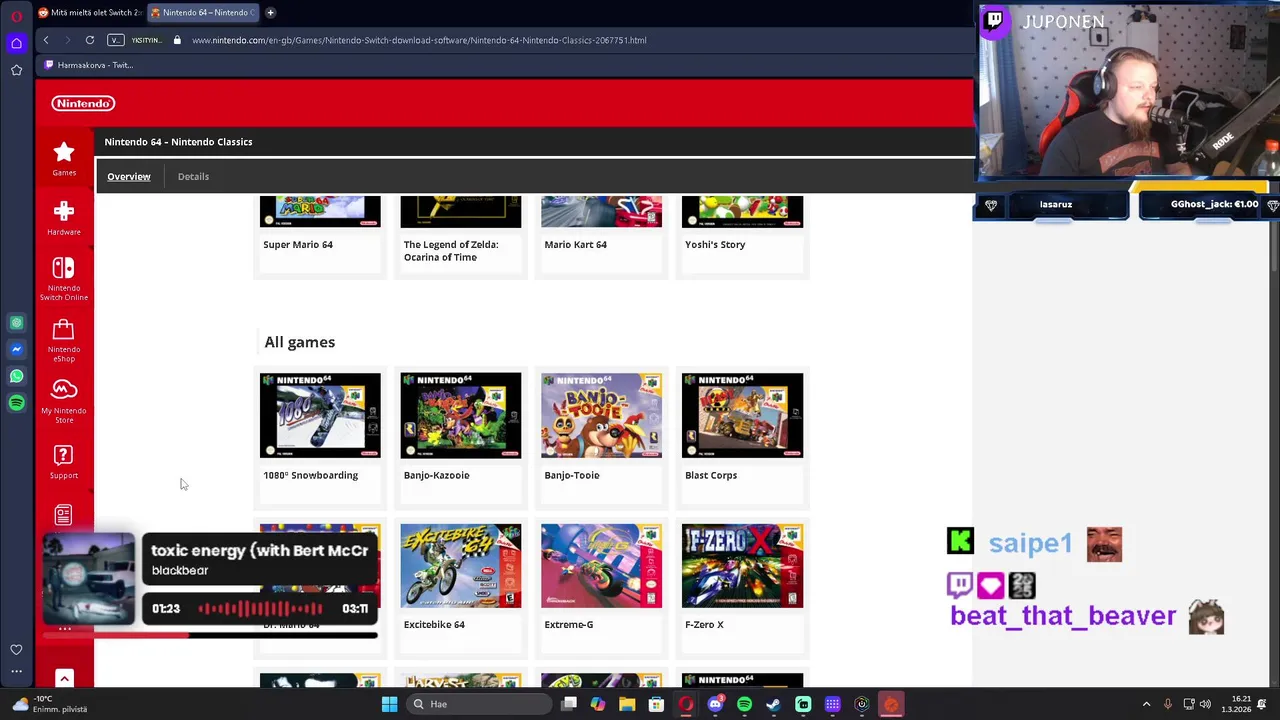Open the F-Zero X title link
This screenshot has height=720, width=1280.
pyautogui.click(x=704, y=624)
